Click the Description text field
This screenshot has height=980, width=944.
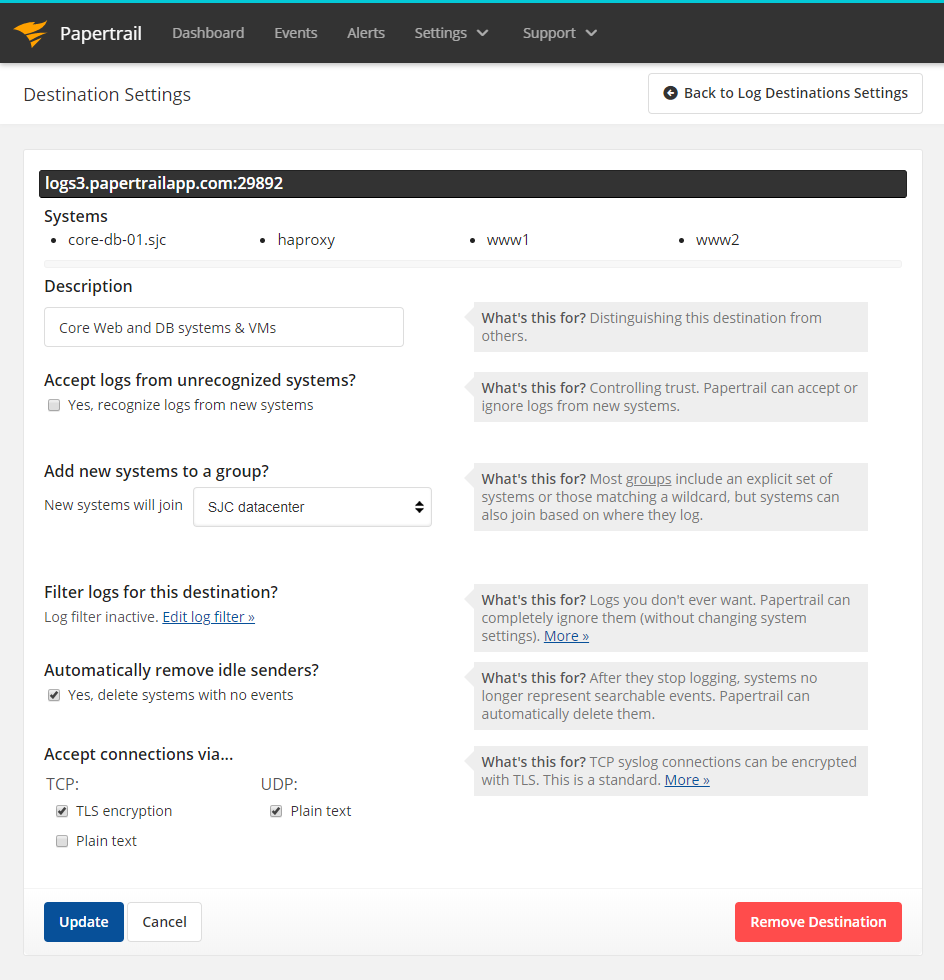[224, 327]
